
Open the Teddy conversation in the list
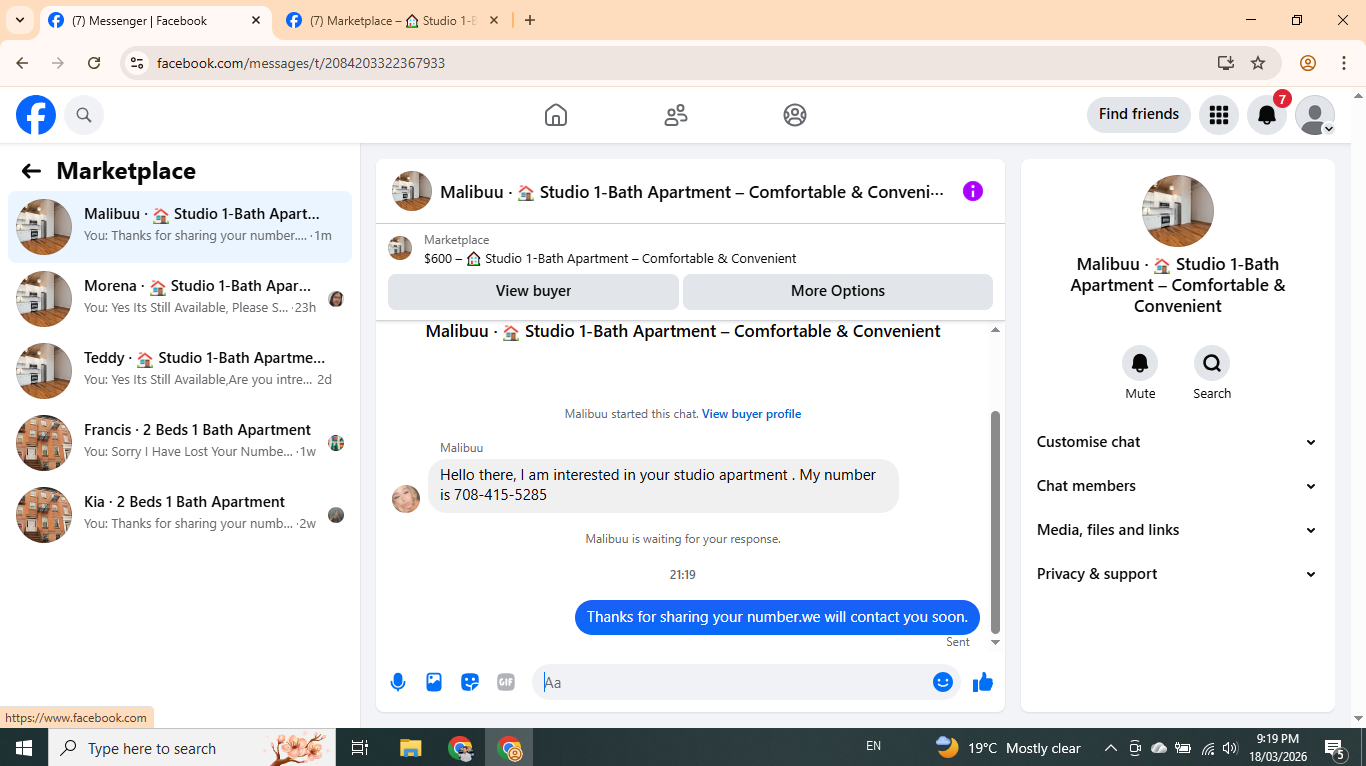(x=180, y=371)
